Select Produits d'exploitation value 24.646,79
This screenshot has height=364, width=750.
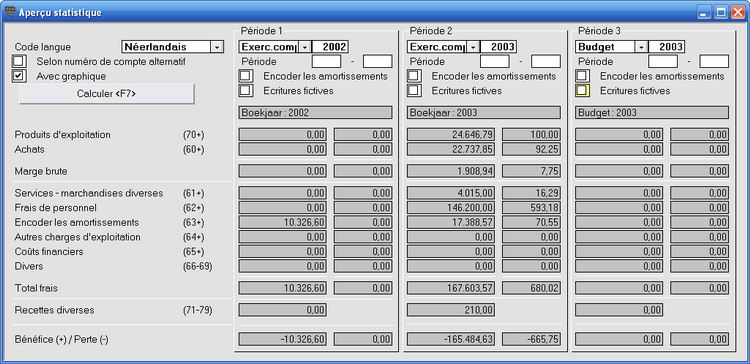(x=451, y=134)
